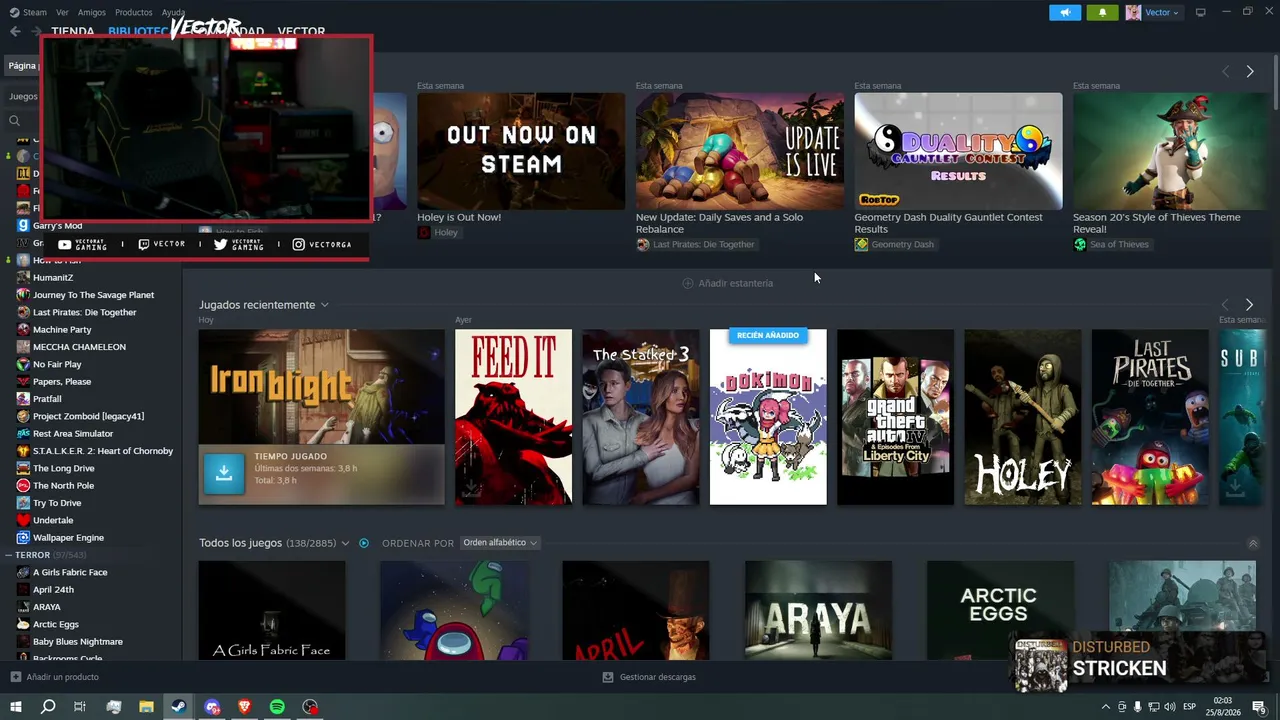Open the Jugados recientemente shelf dropdown
Viewport: 1280px width, 720px height.
pyautogui.click(x=324, y=305)
